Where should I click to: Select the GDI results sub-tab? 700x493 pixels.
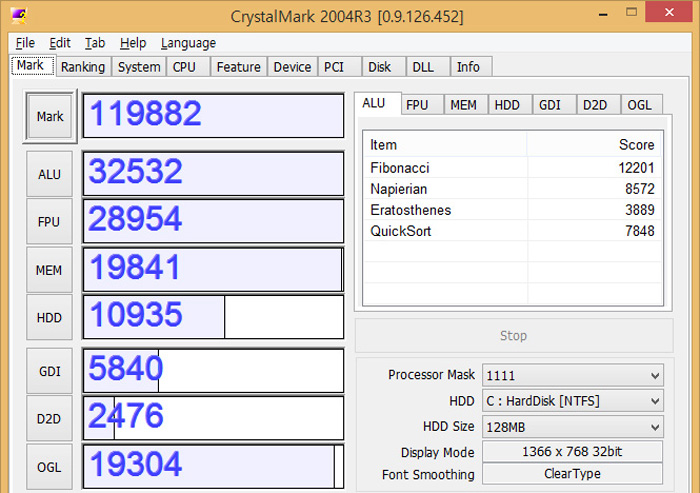(x=554, y=105)
